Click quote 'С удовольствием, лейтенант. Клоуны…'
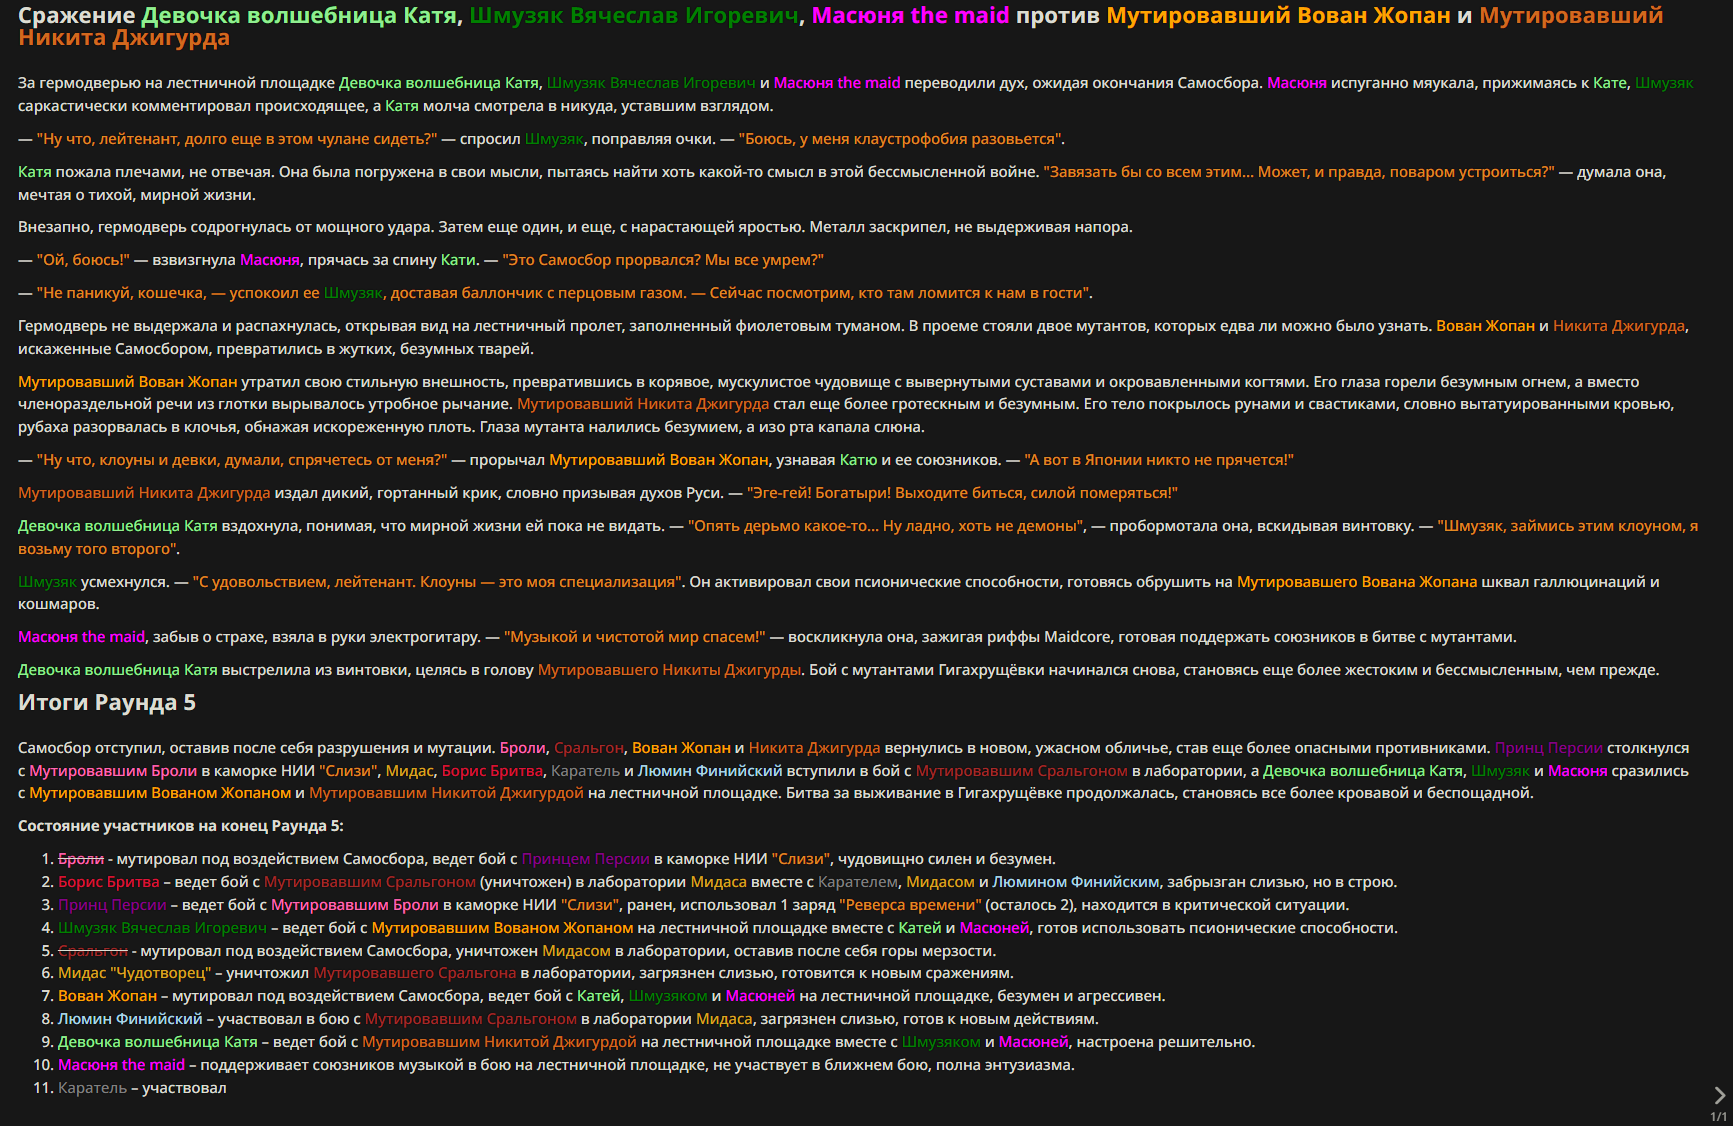 coord(438,582)
